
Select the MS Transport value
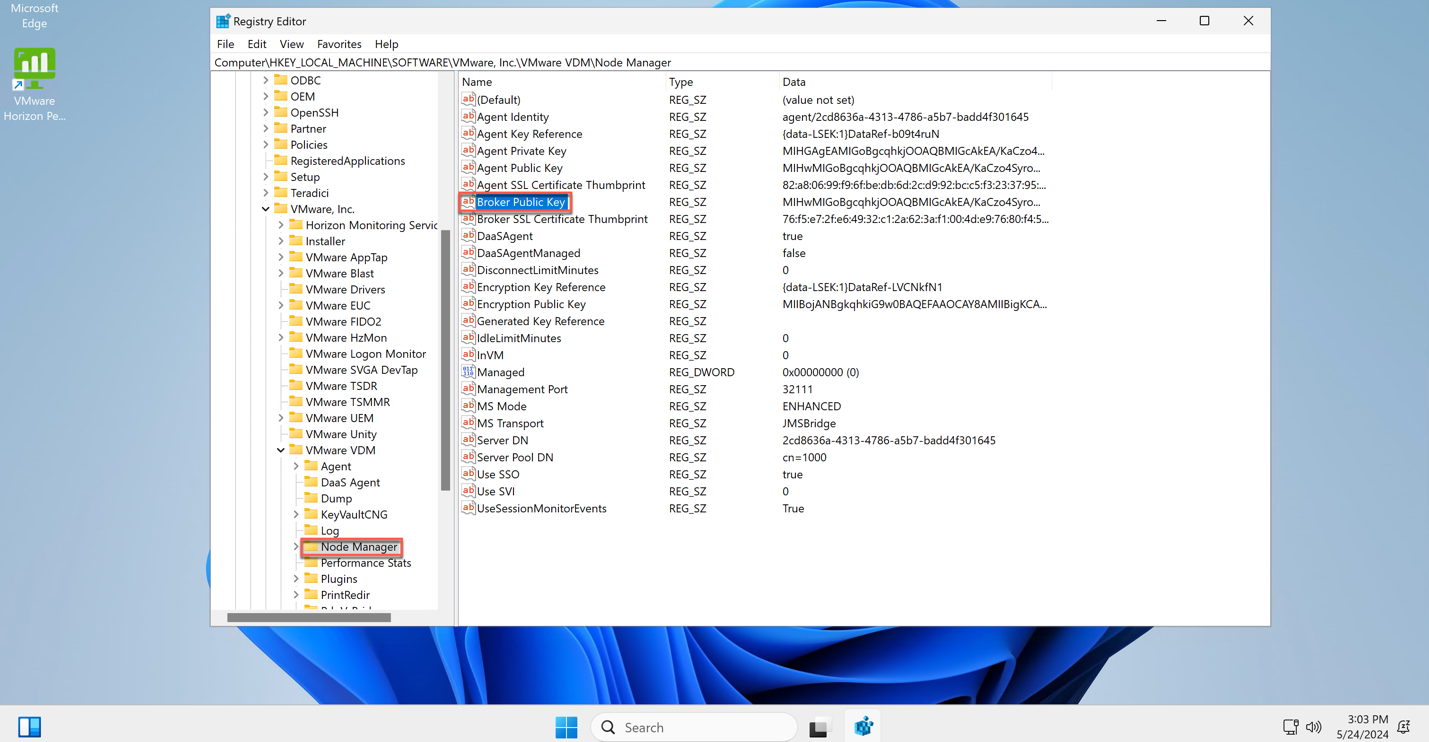pos(510,423)
